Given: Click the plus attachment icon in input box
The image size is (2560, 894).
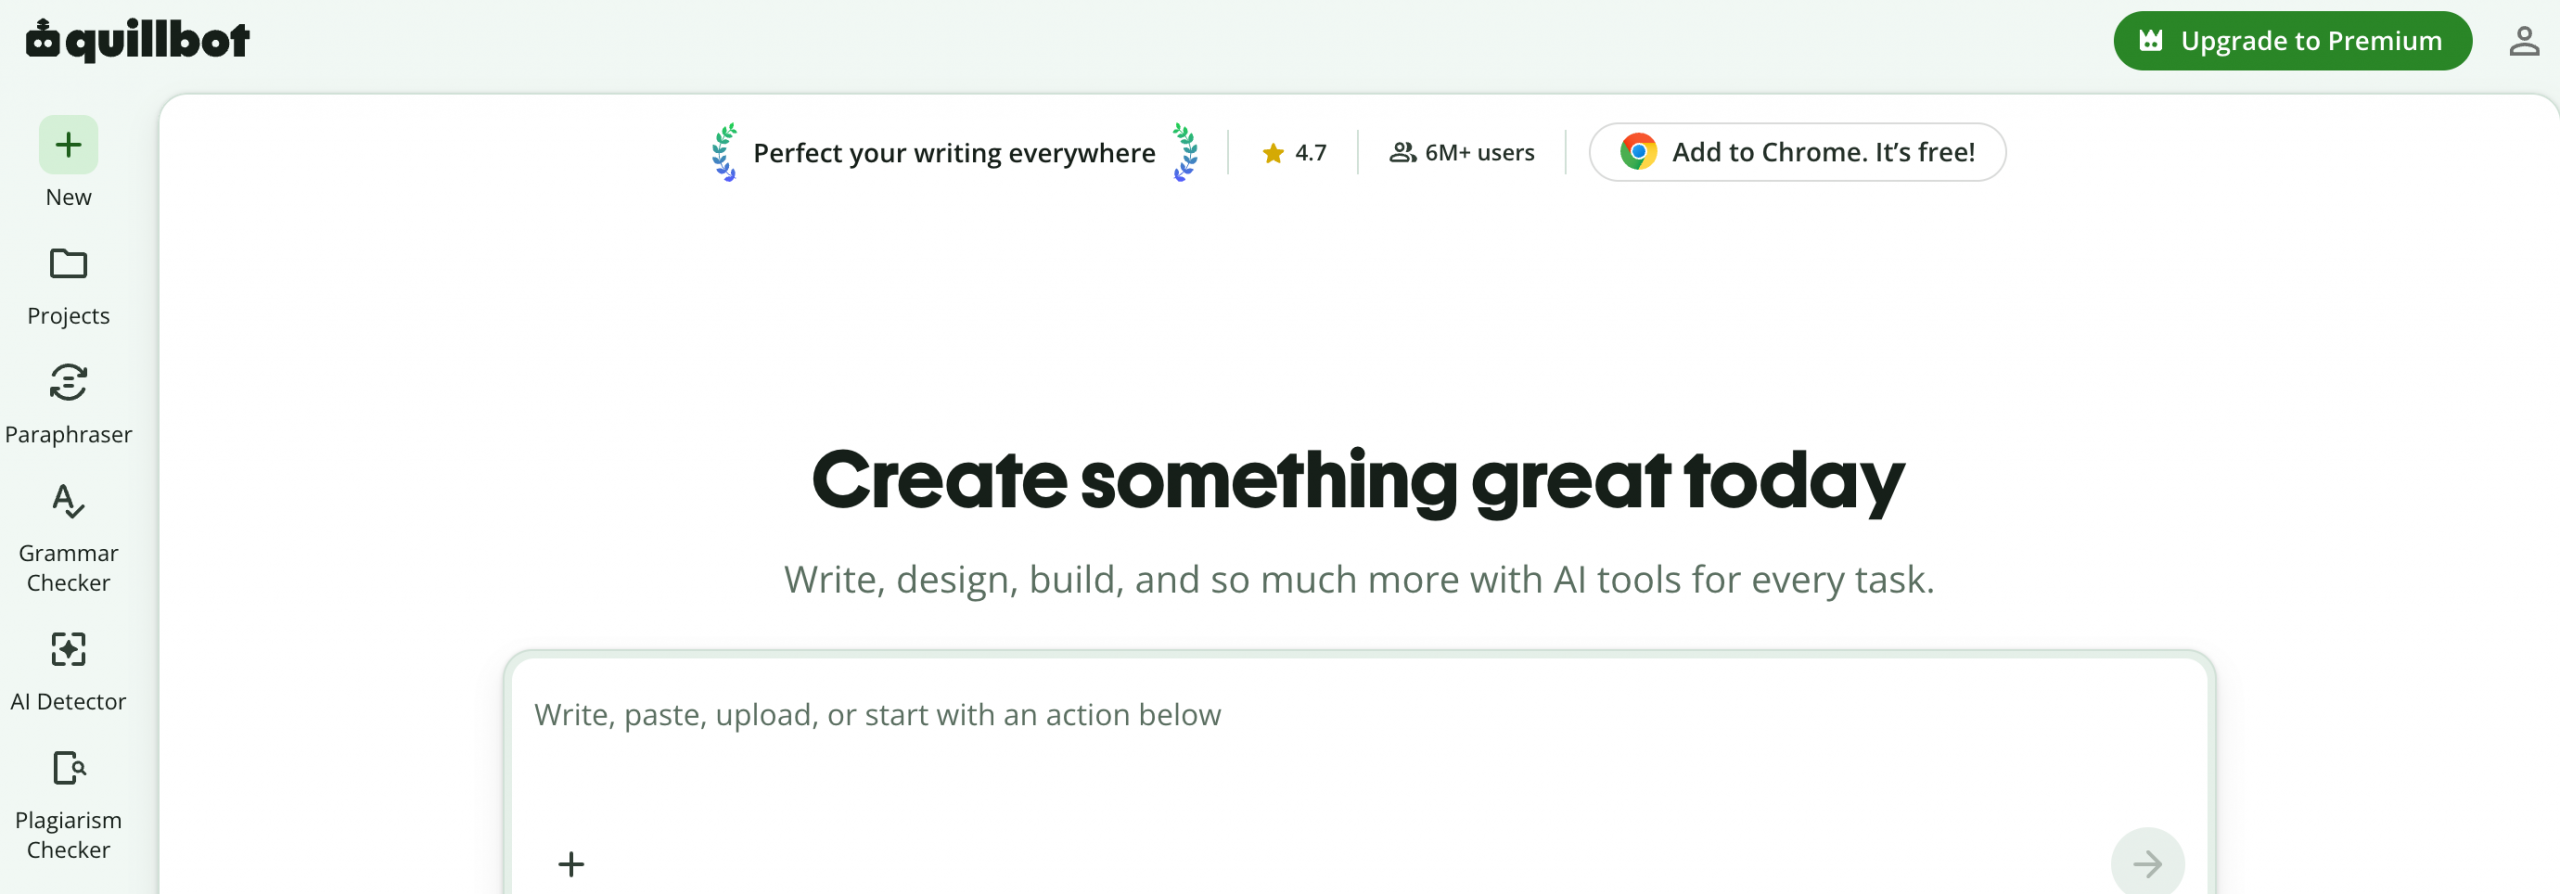Looking at the screenshot, I should tap(571, 864).
